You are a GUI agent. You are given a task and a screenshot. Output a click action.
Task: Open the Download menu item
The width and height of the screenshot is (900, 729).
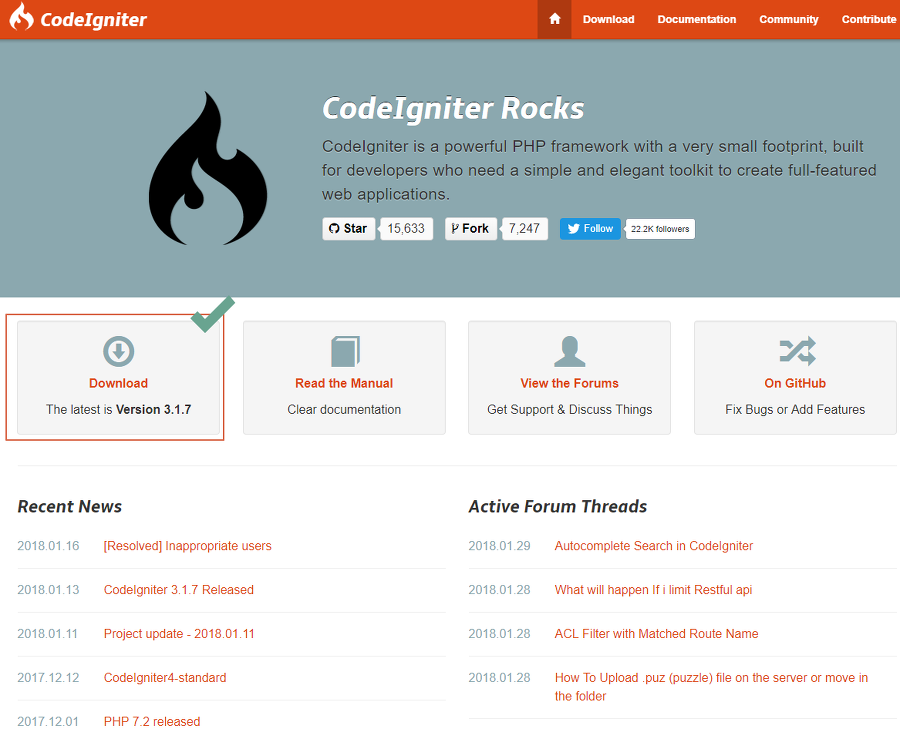(x=608, y=19)
